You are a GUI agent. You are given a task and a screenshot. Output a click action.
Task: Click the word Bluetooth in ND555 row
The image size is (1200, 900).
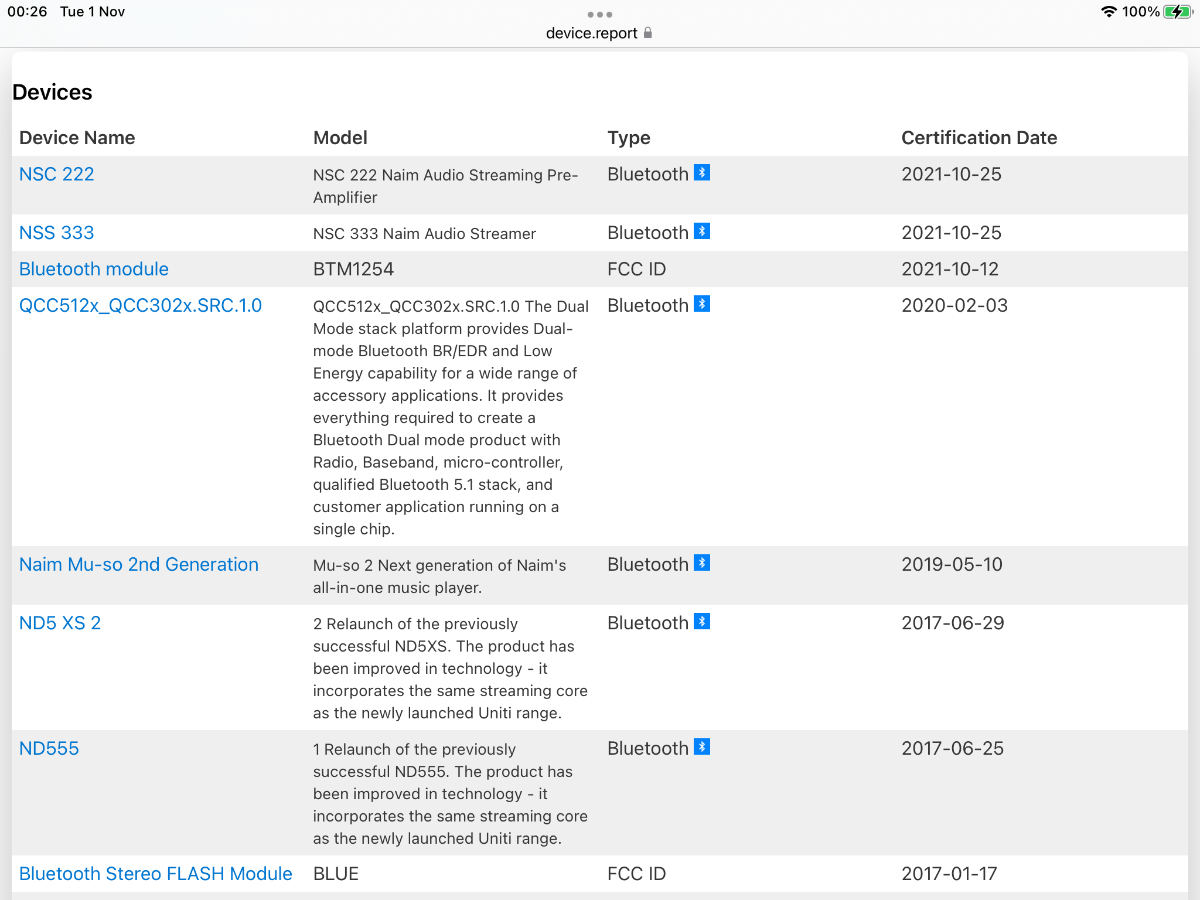click(648, 749)
